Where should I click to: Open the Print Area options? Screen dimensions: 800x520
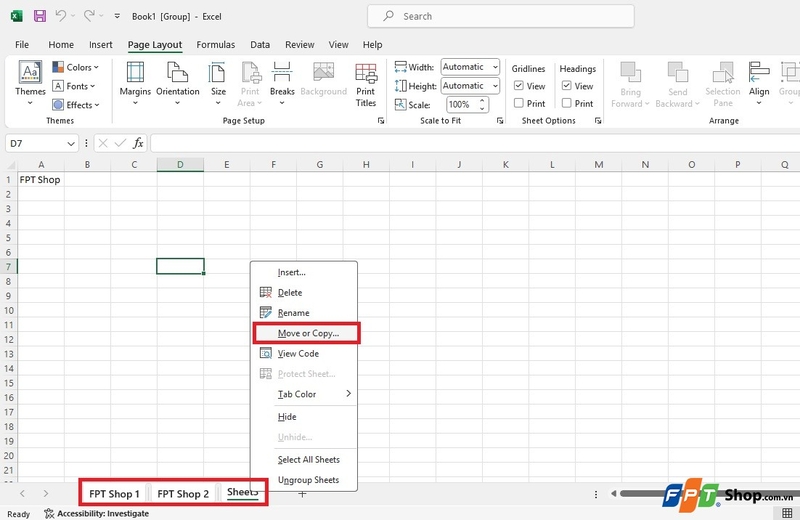point(250,84)
